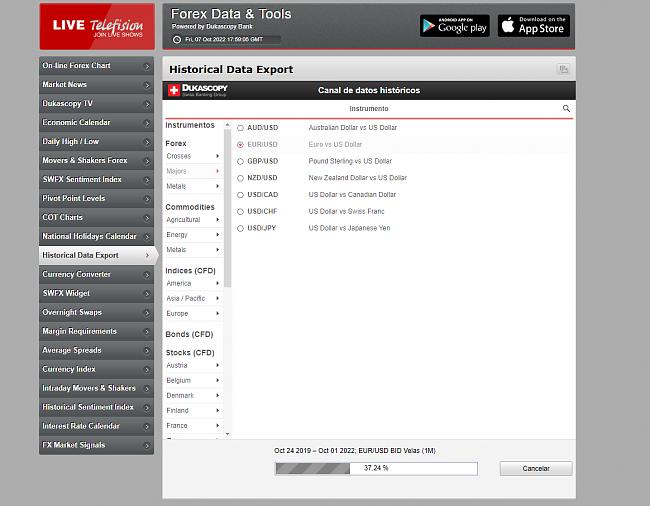
Task: Open Currency Converter menu item
Action: tap(97, 274)
